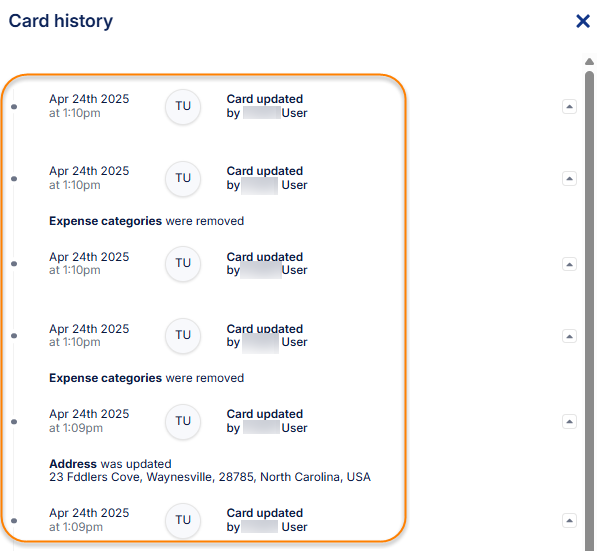Click TU avatar of first history entry
Image resolution: width=606 pixels, height=551 pixels.
(183, 106)
